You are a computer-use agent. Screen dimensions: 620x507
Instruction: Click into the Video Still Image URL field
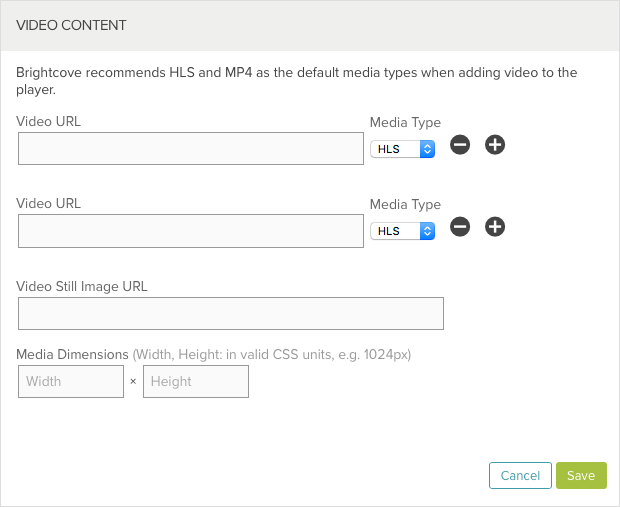click(231, 313)
